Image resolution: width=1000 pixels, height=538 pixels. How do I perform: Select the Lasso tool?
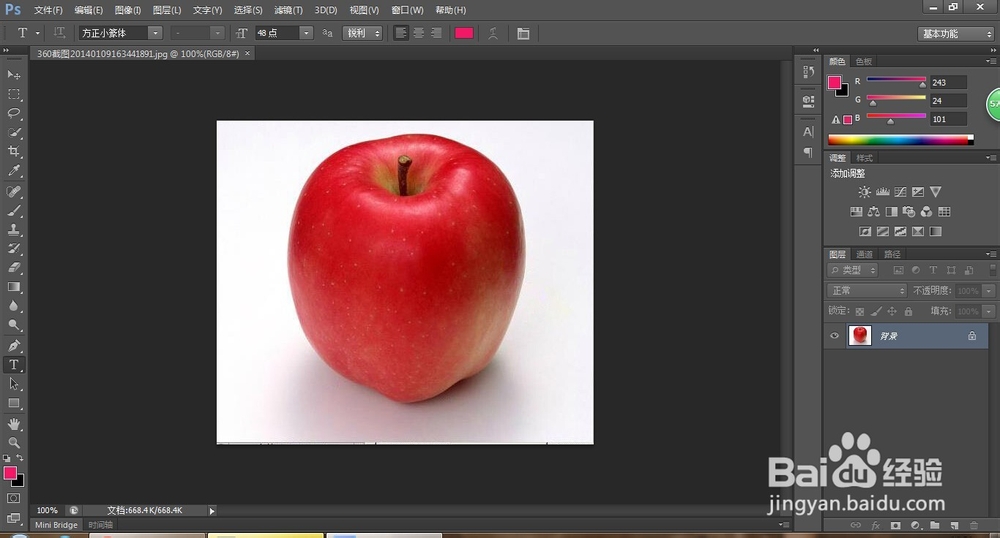[13, 113]
